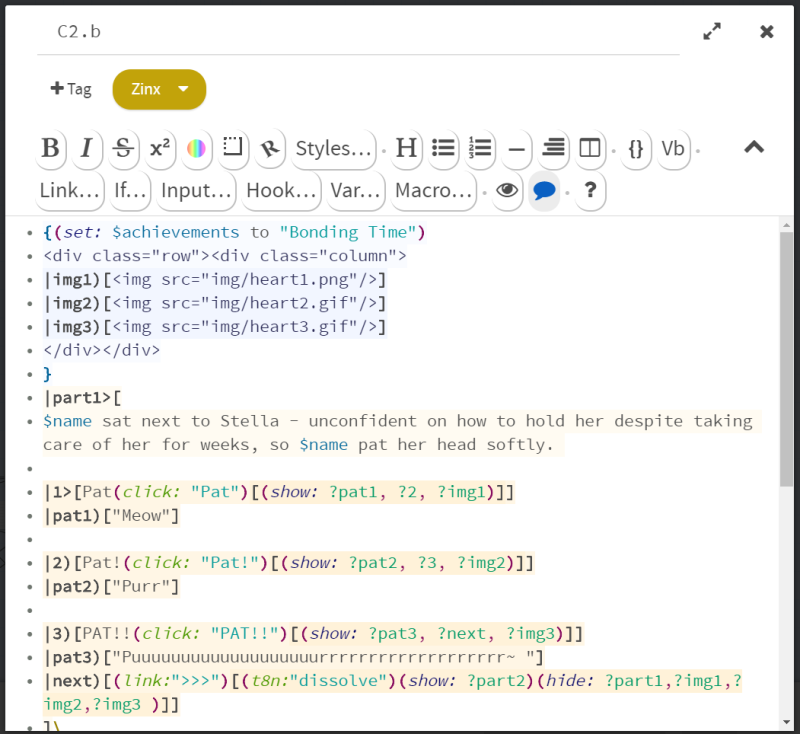Viewport: 800px width, 734px height.
Task: Open the Link… dialog
Action: point(69,191)
